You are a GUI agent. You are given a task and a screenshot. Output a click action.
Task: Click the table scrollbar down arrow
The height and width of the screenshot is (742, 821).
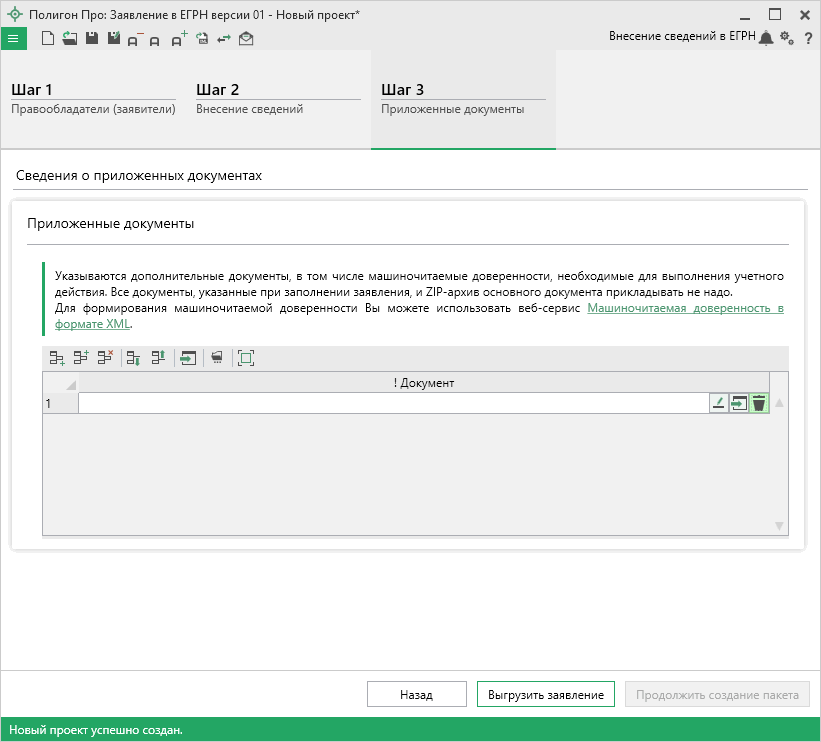pyautogui.click(x=779, y=525)
